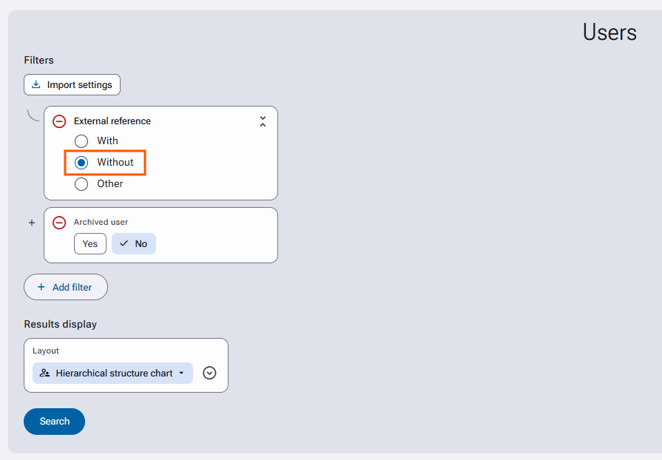Click the people icon in layout selector

(x=45, y=373)
